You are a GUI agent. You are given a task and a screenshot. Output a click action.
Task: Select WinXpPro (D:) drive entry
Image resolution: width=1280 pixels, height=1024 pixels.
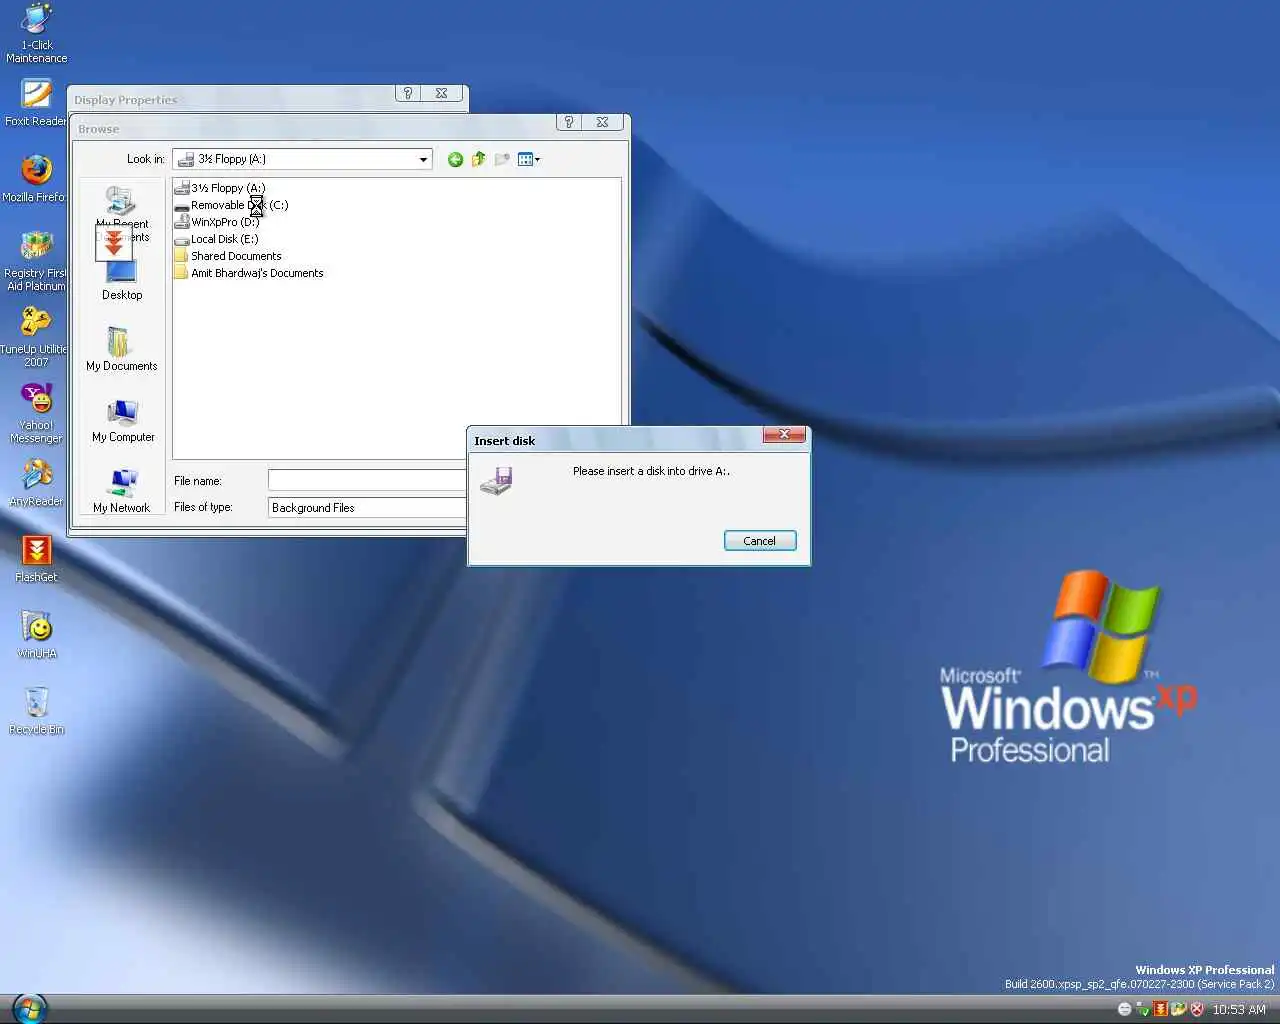pos(217,222)
